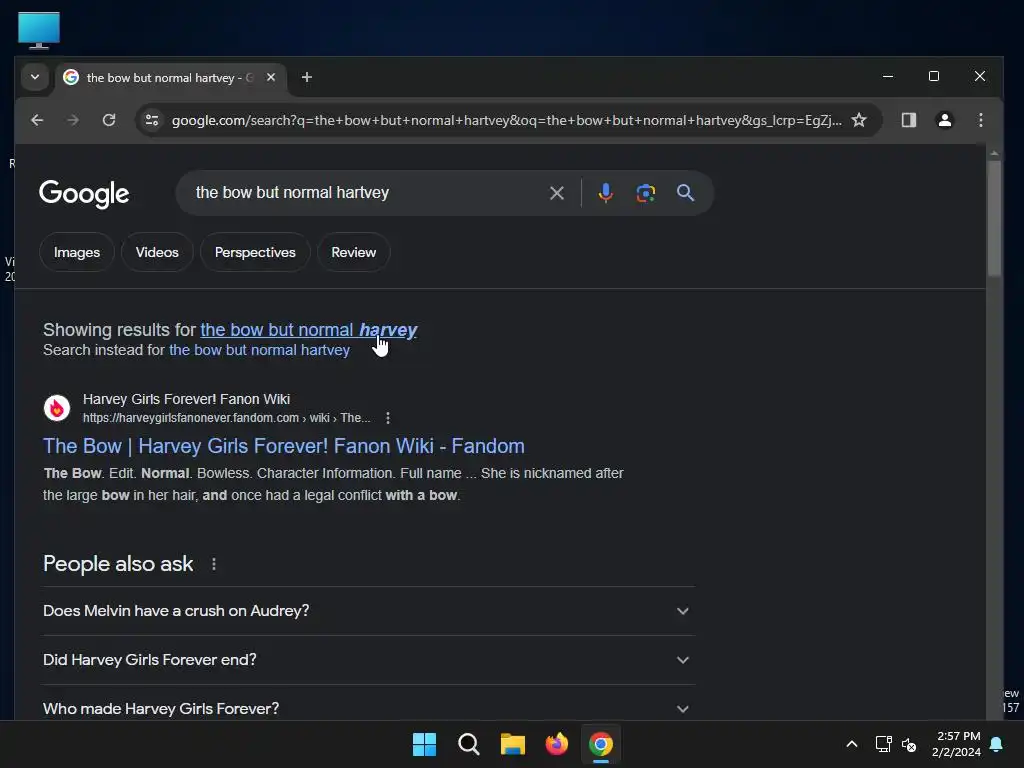
Task: Bookmark this page with the star icon
Action: (x=859, y=120)
